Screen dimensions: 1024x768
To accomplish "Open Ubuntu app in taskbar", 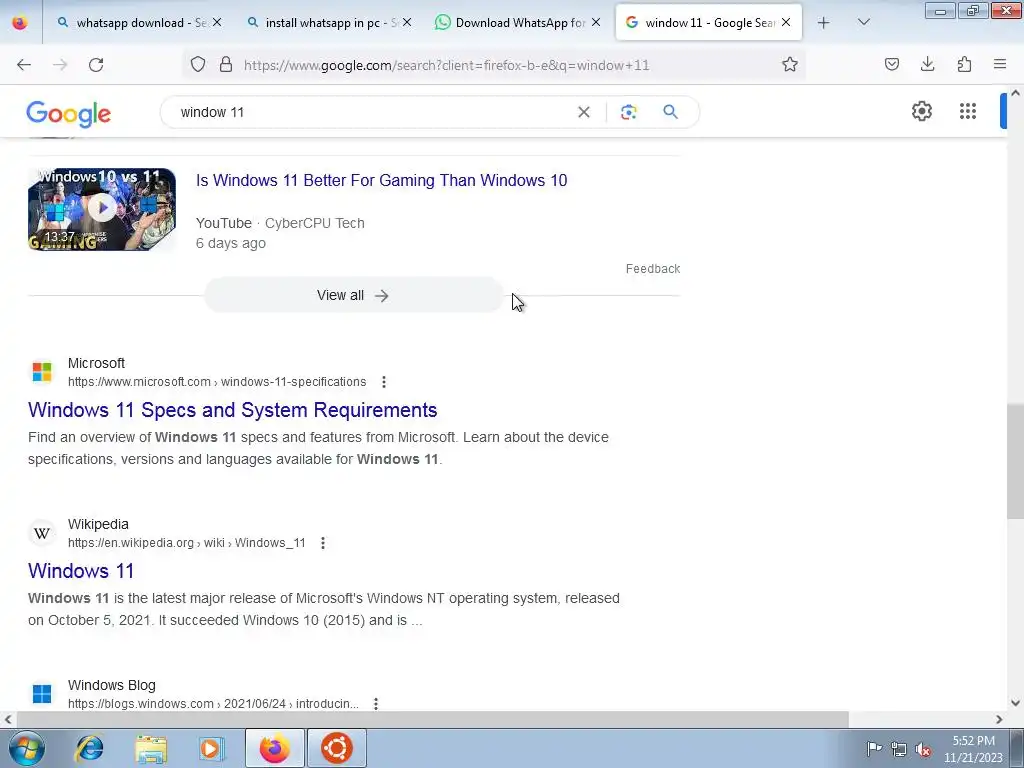I will point(337,748).
